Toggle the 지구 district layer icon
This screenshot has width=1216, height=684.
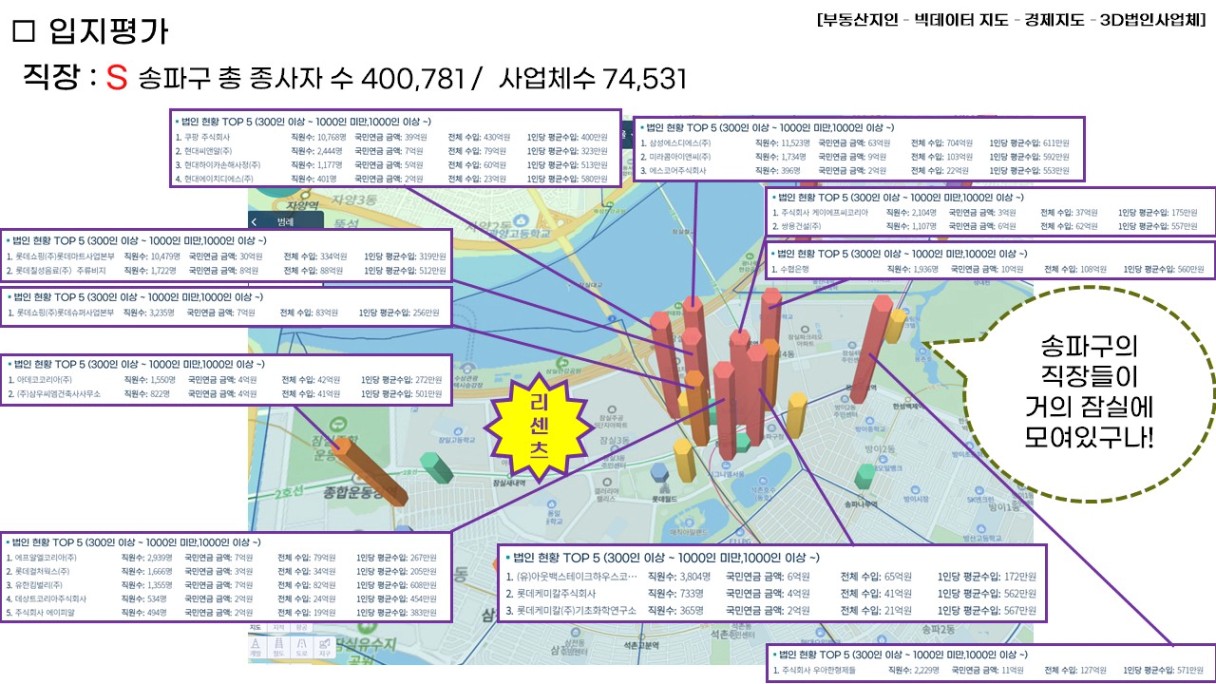324,646
